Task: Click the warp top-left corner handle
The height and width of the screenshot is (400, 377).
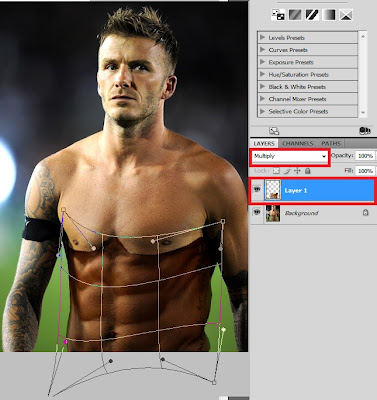Action: [63, 210]
